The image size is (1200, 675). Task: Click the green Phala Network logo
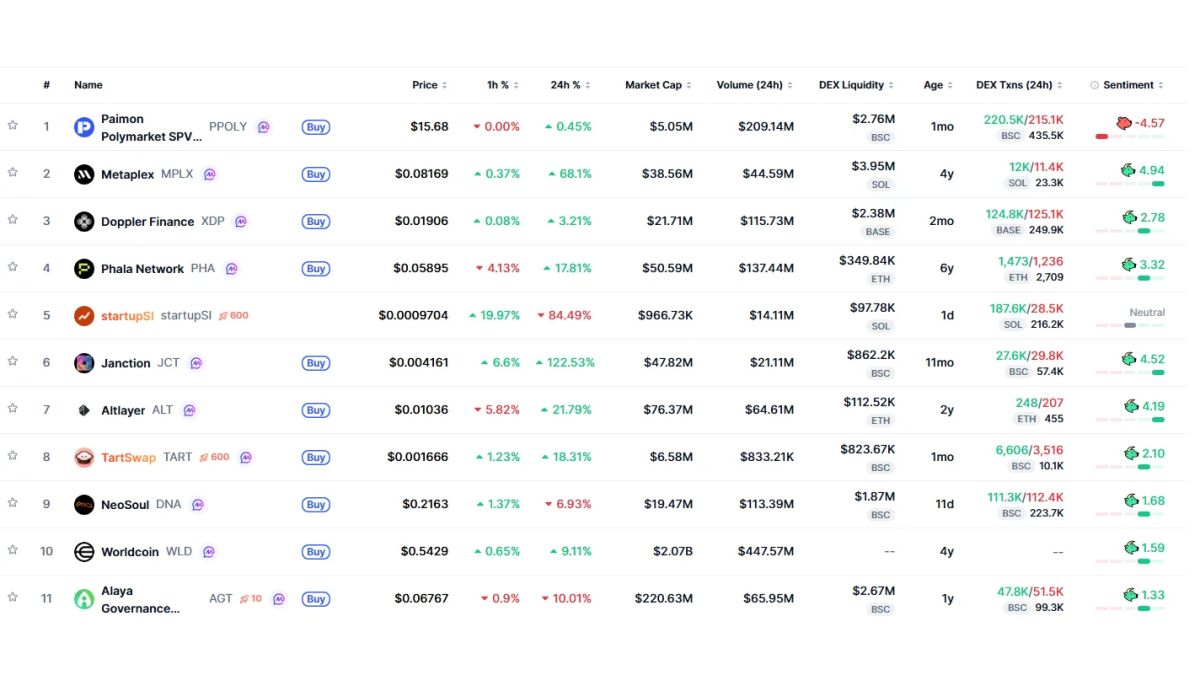[x=84, y=268]
